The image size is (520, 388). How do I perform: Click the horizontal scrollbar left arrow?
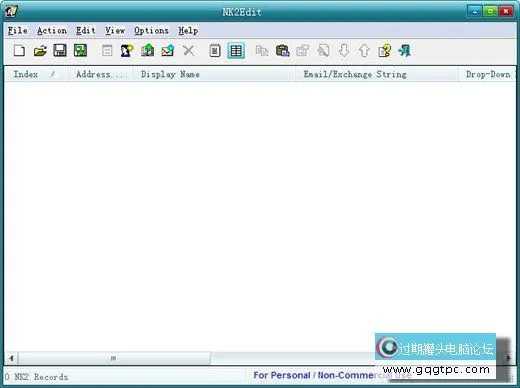pyautogui.click(x=11, y=358)
